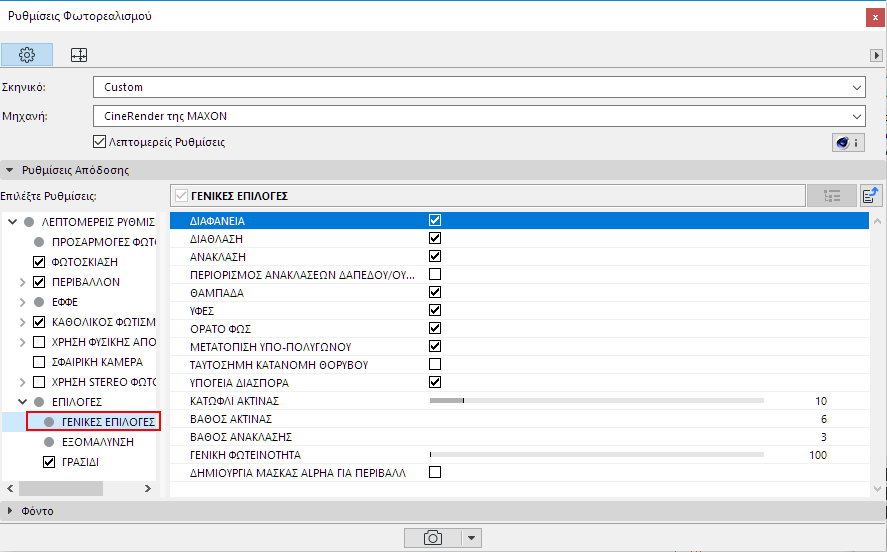Click the options list scroll down arrow
Image resolution: width=887 pixels, height=552 pixels.
point(877,489)
